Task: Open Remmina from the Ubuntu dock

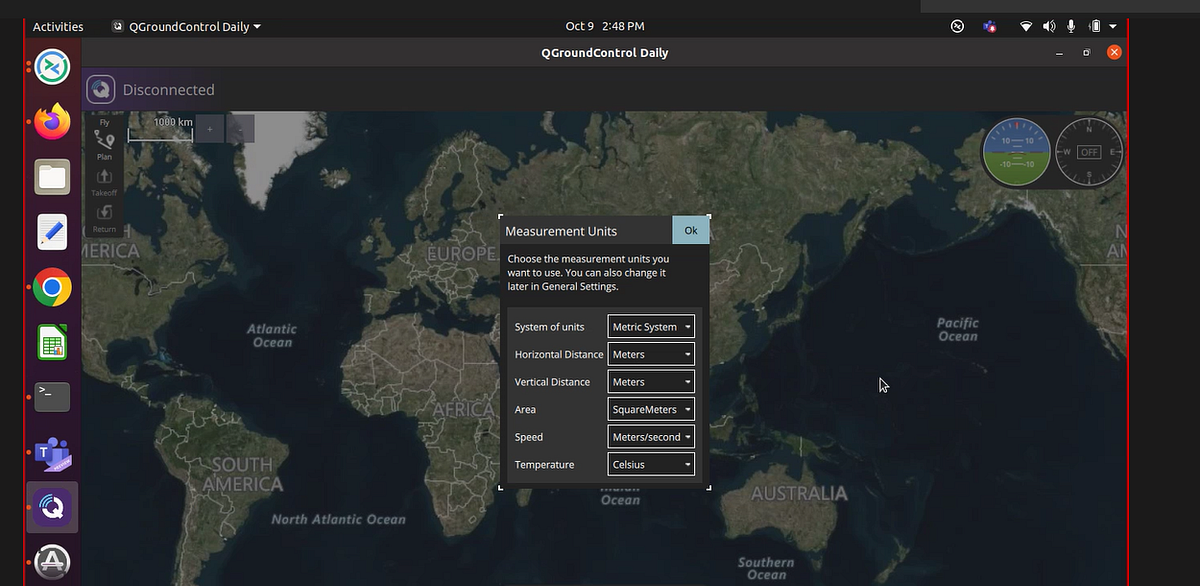Action: [x=52, y=67]
